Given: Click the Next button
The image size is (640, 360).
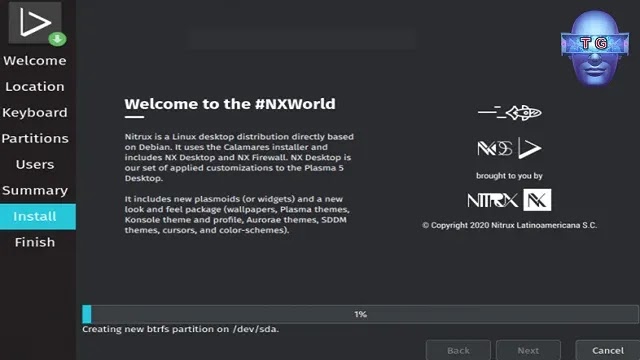Looking at the screenshot, I should tap(528, 350).
